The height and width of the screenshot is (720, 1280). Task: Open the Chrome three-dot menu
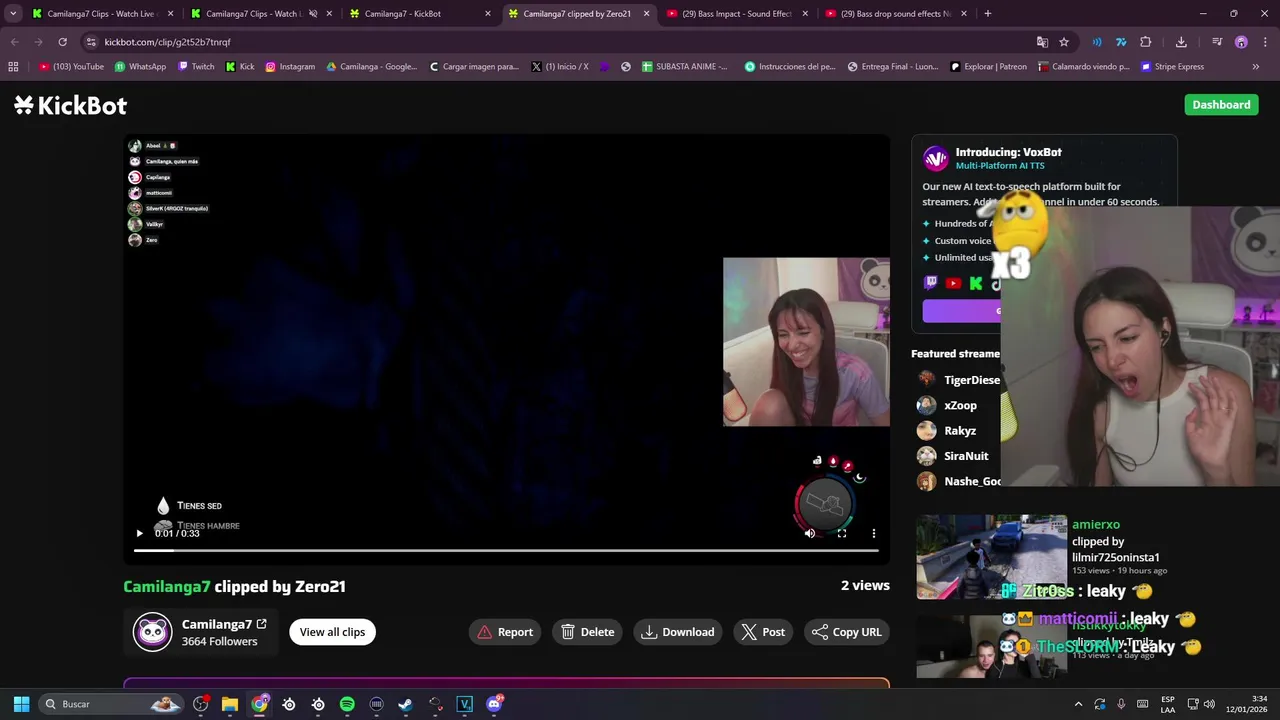(1266, 42)
